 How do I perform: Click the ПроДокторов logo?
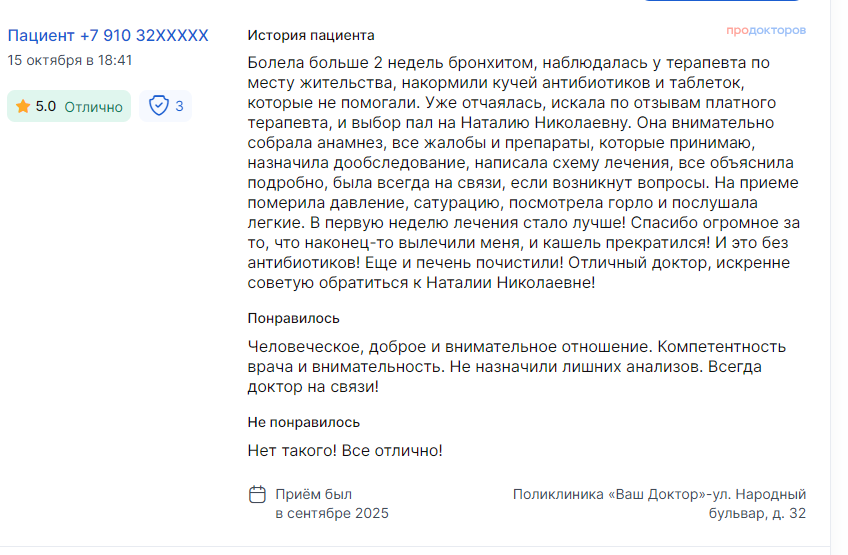click(x=765, y=31)
